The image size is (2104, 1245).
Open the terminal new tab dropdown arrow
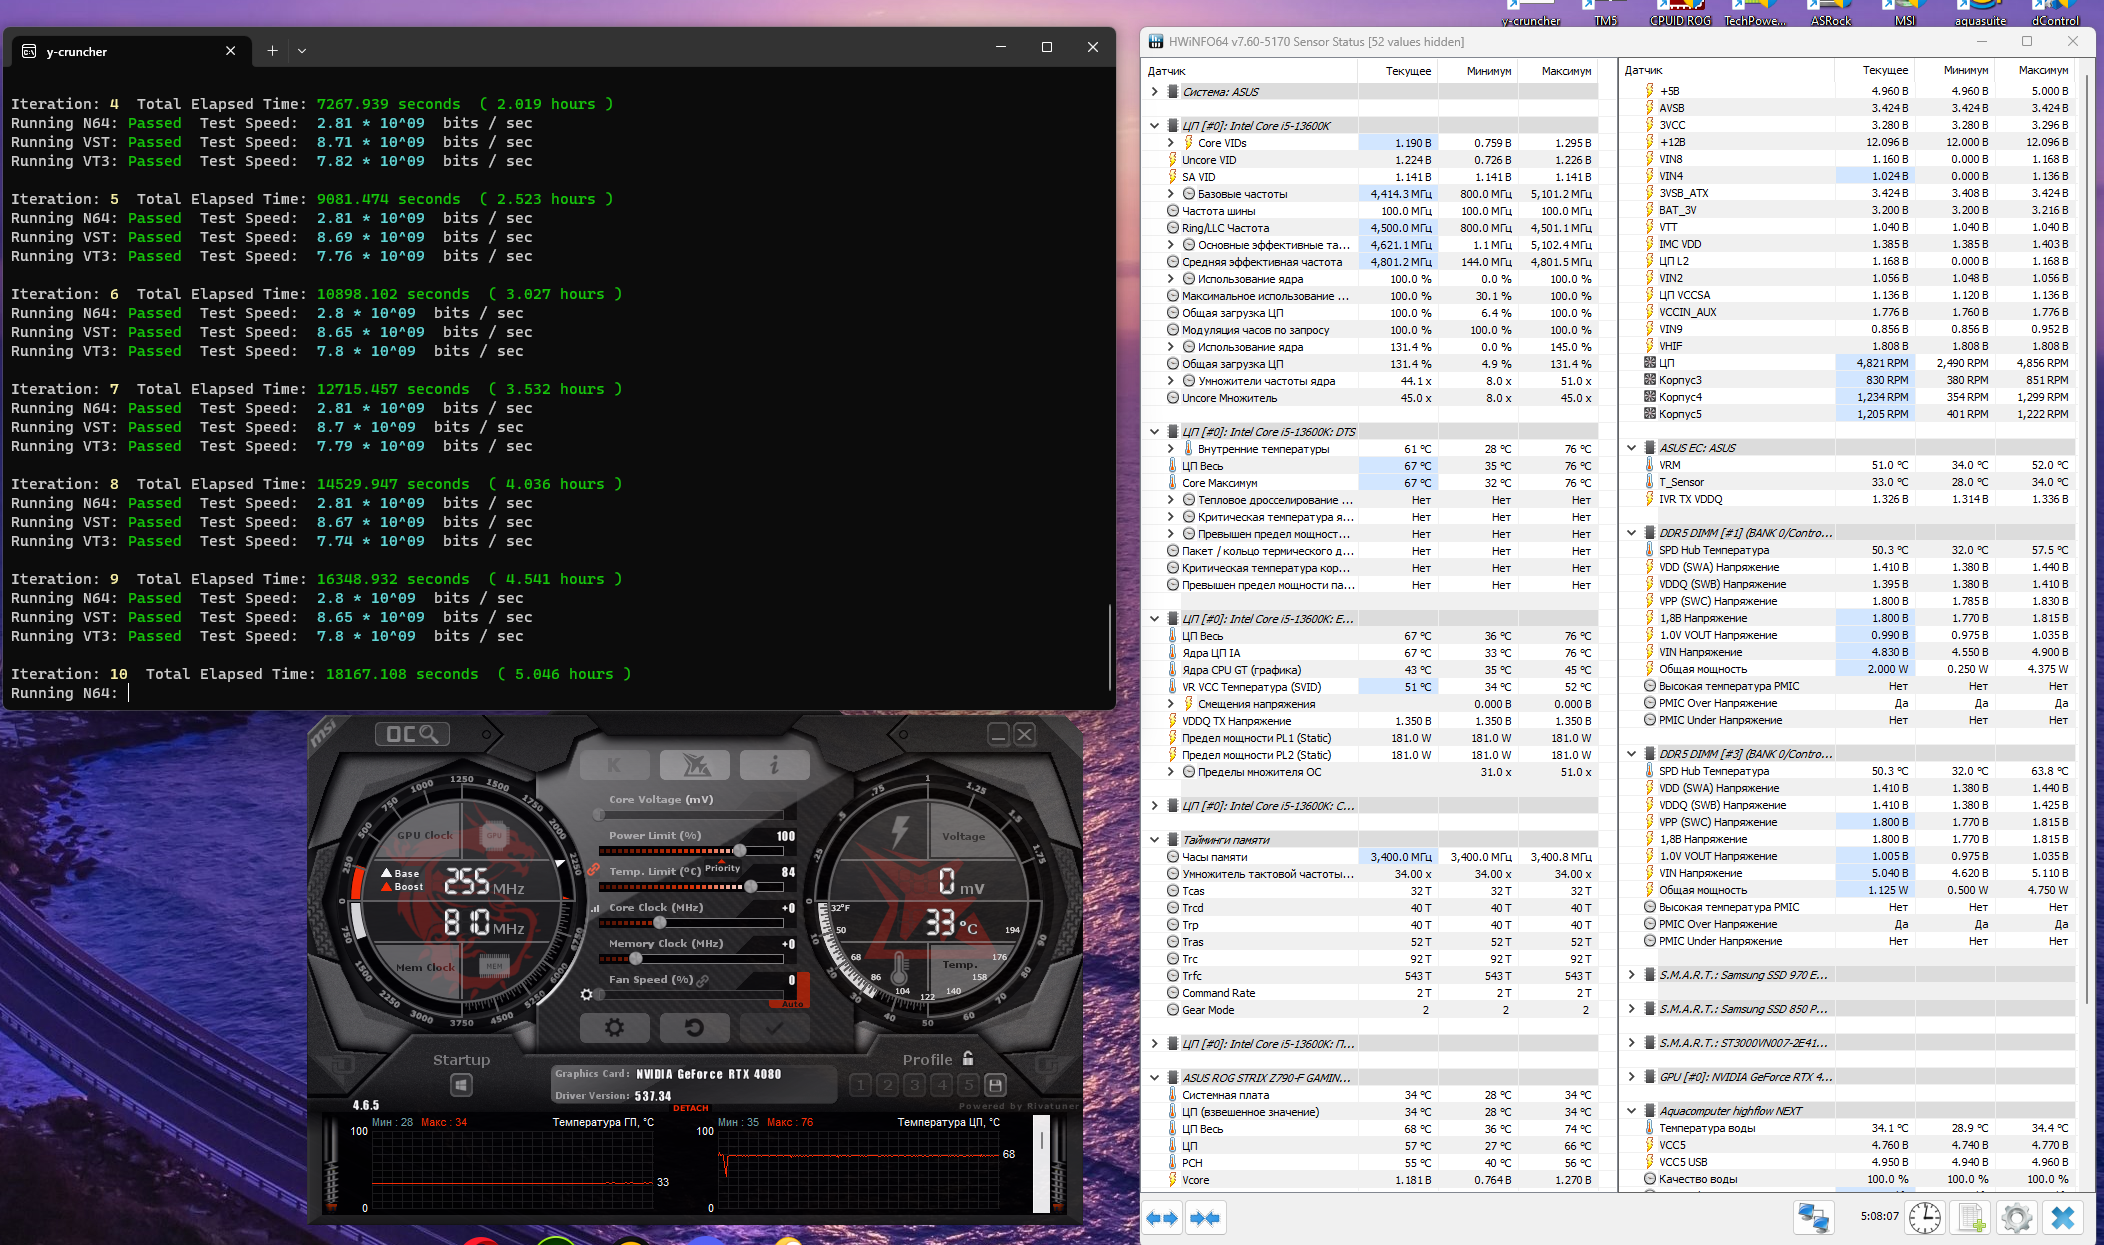click(302, 50)
